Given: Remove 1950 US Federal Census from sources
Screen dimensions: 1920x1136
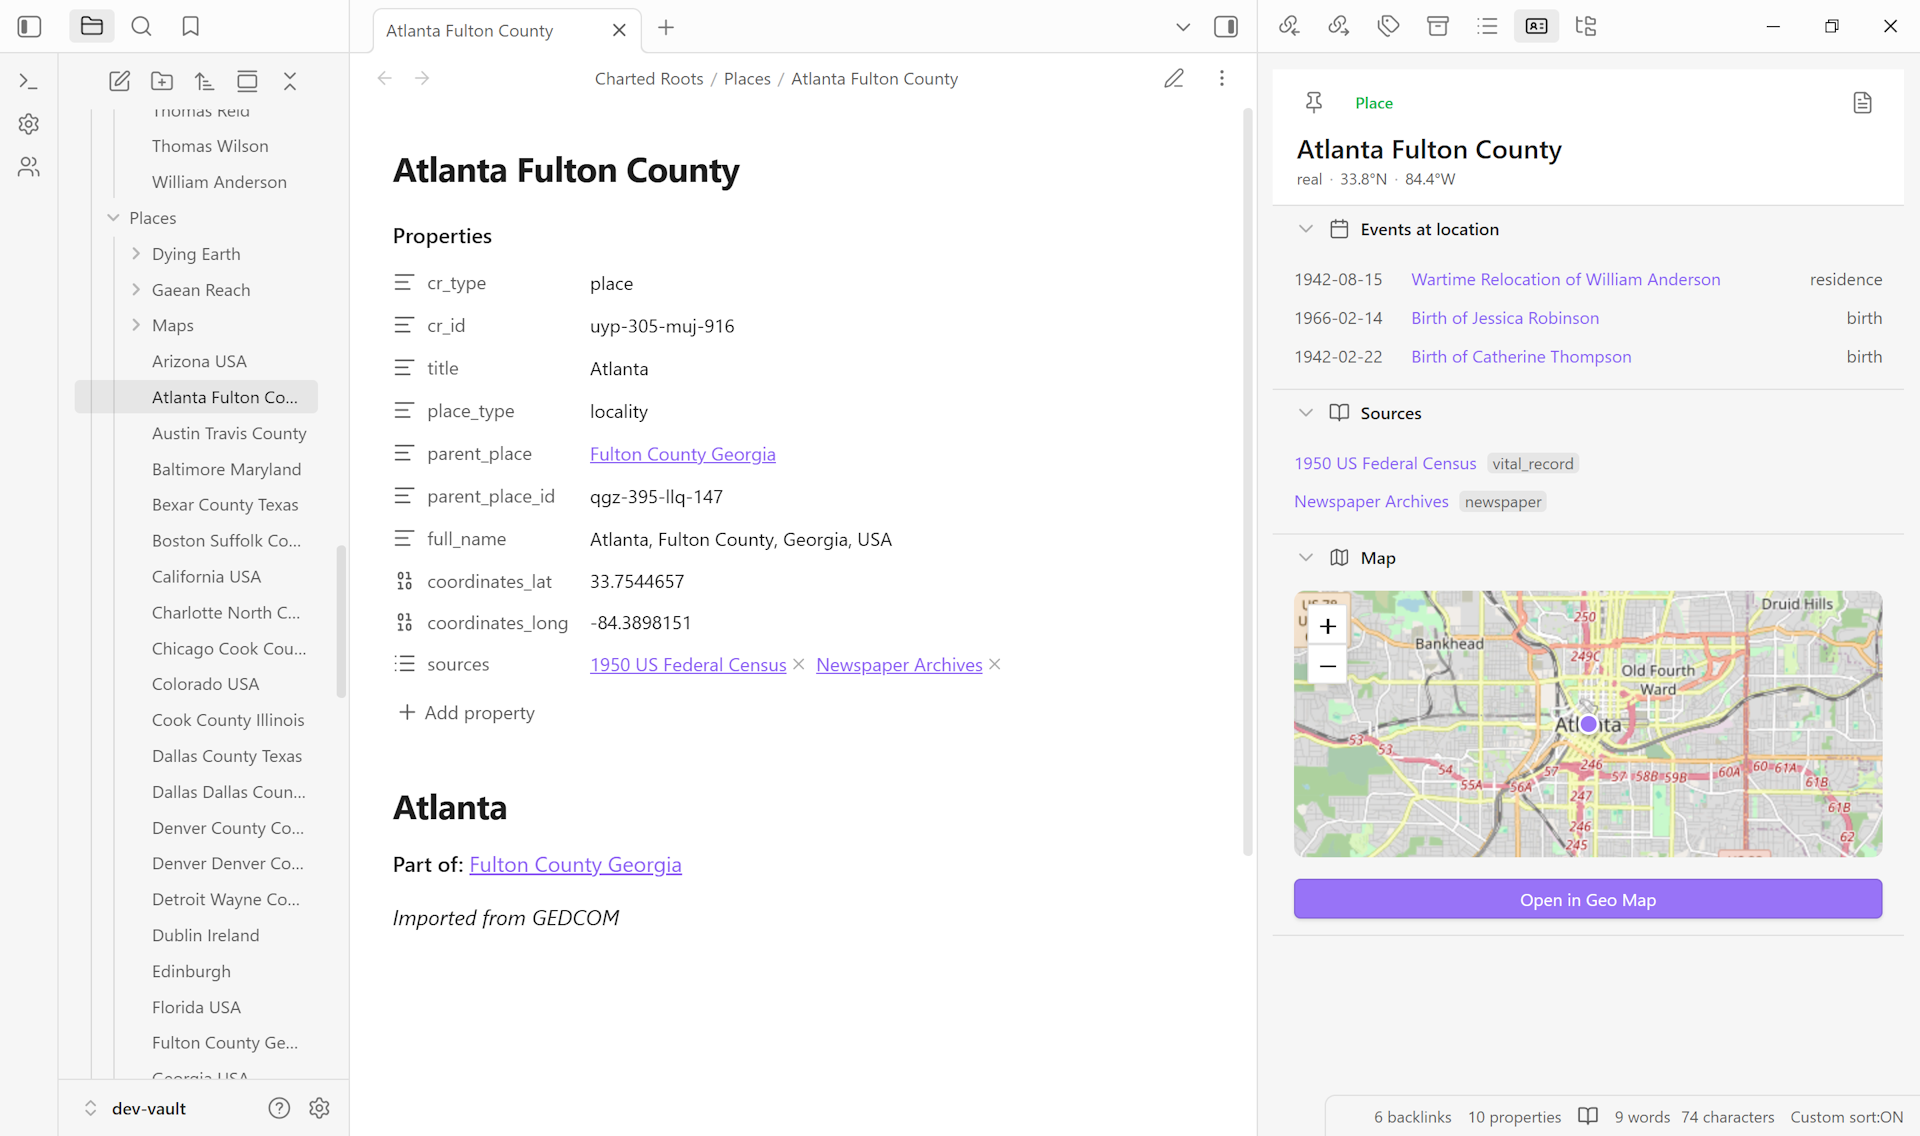Looking at the screenshot, I should [x=798, y=665].
